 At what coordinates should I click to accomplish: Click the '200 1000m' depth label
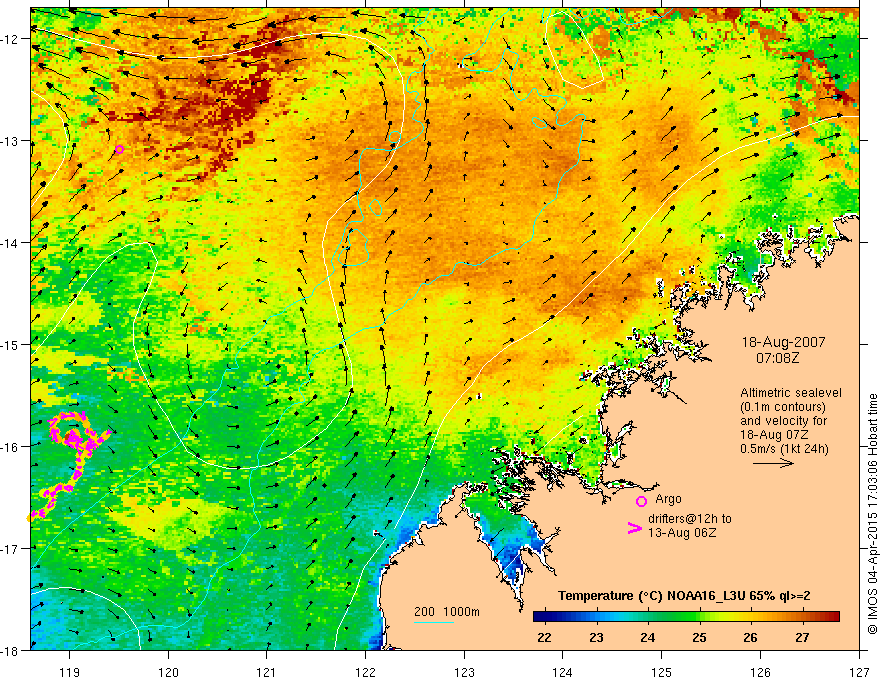click(447, 612)
